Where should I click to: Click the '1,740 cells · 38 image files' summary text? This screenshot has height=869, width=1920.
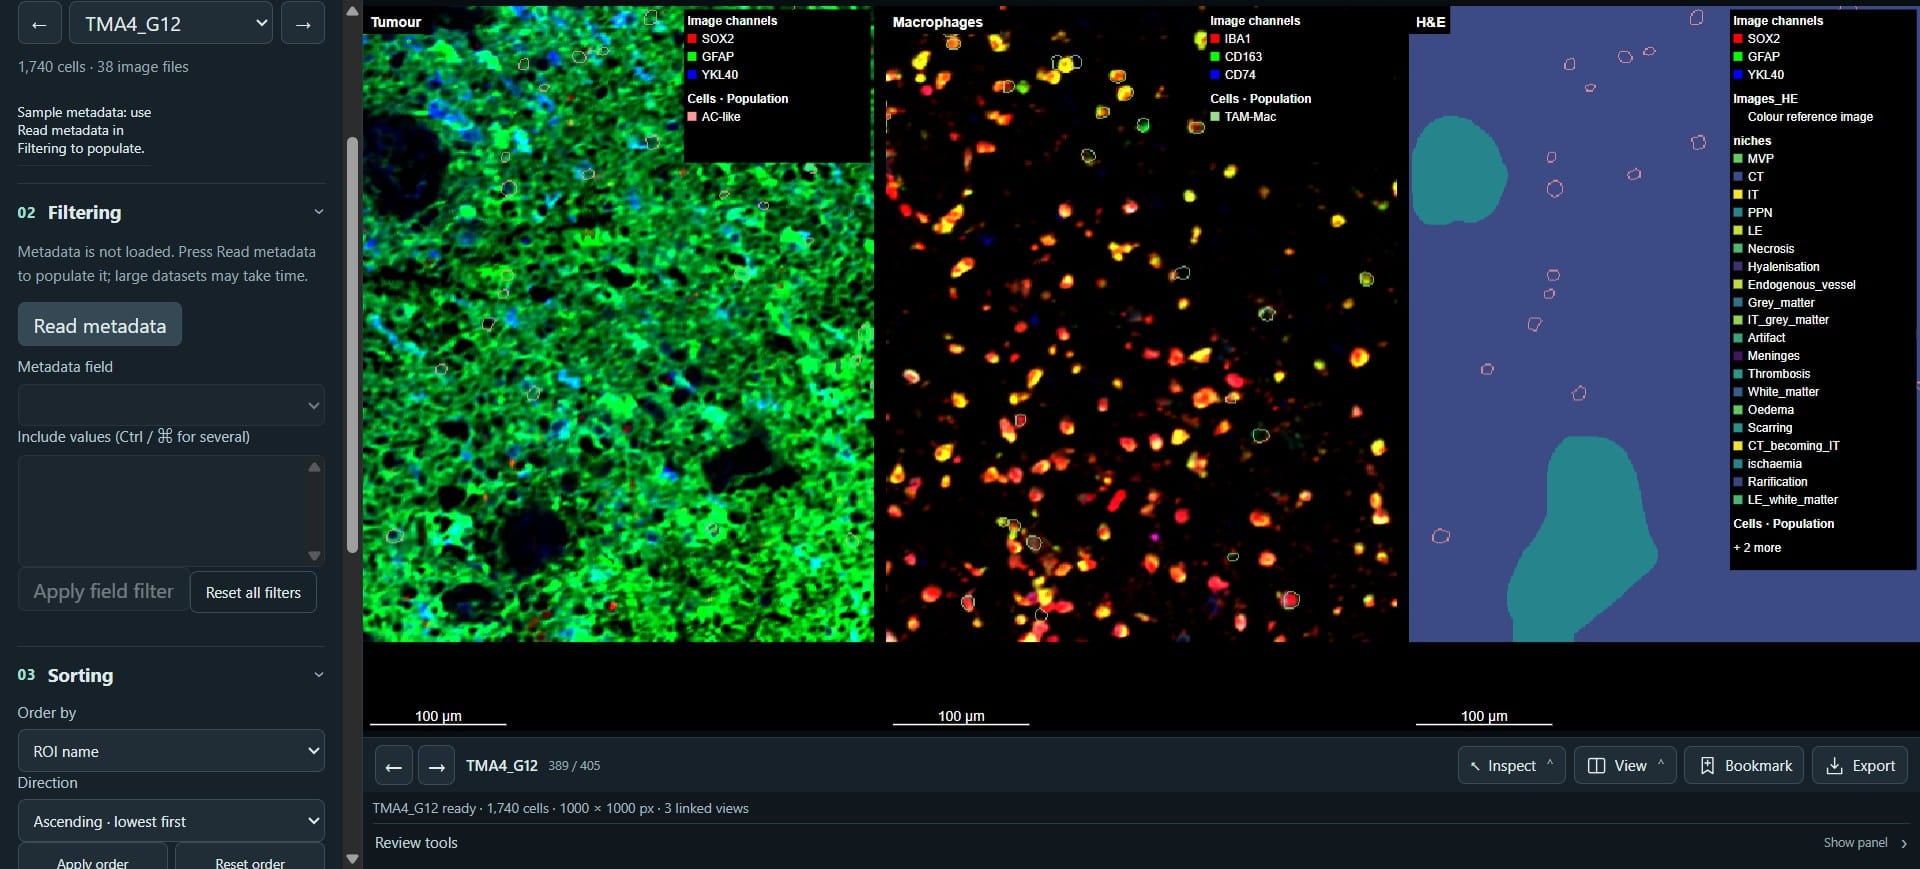[x=103, y=67]
